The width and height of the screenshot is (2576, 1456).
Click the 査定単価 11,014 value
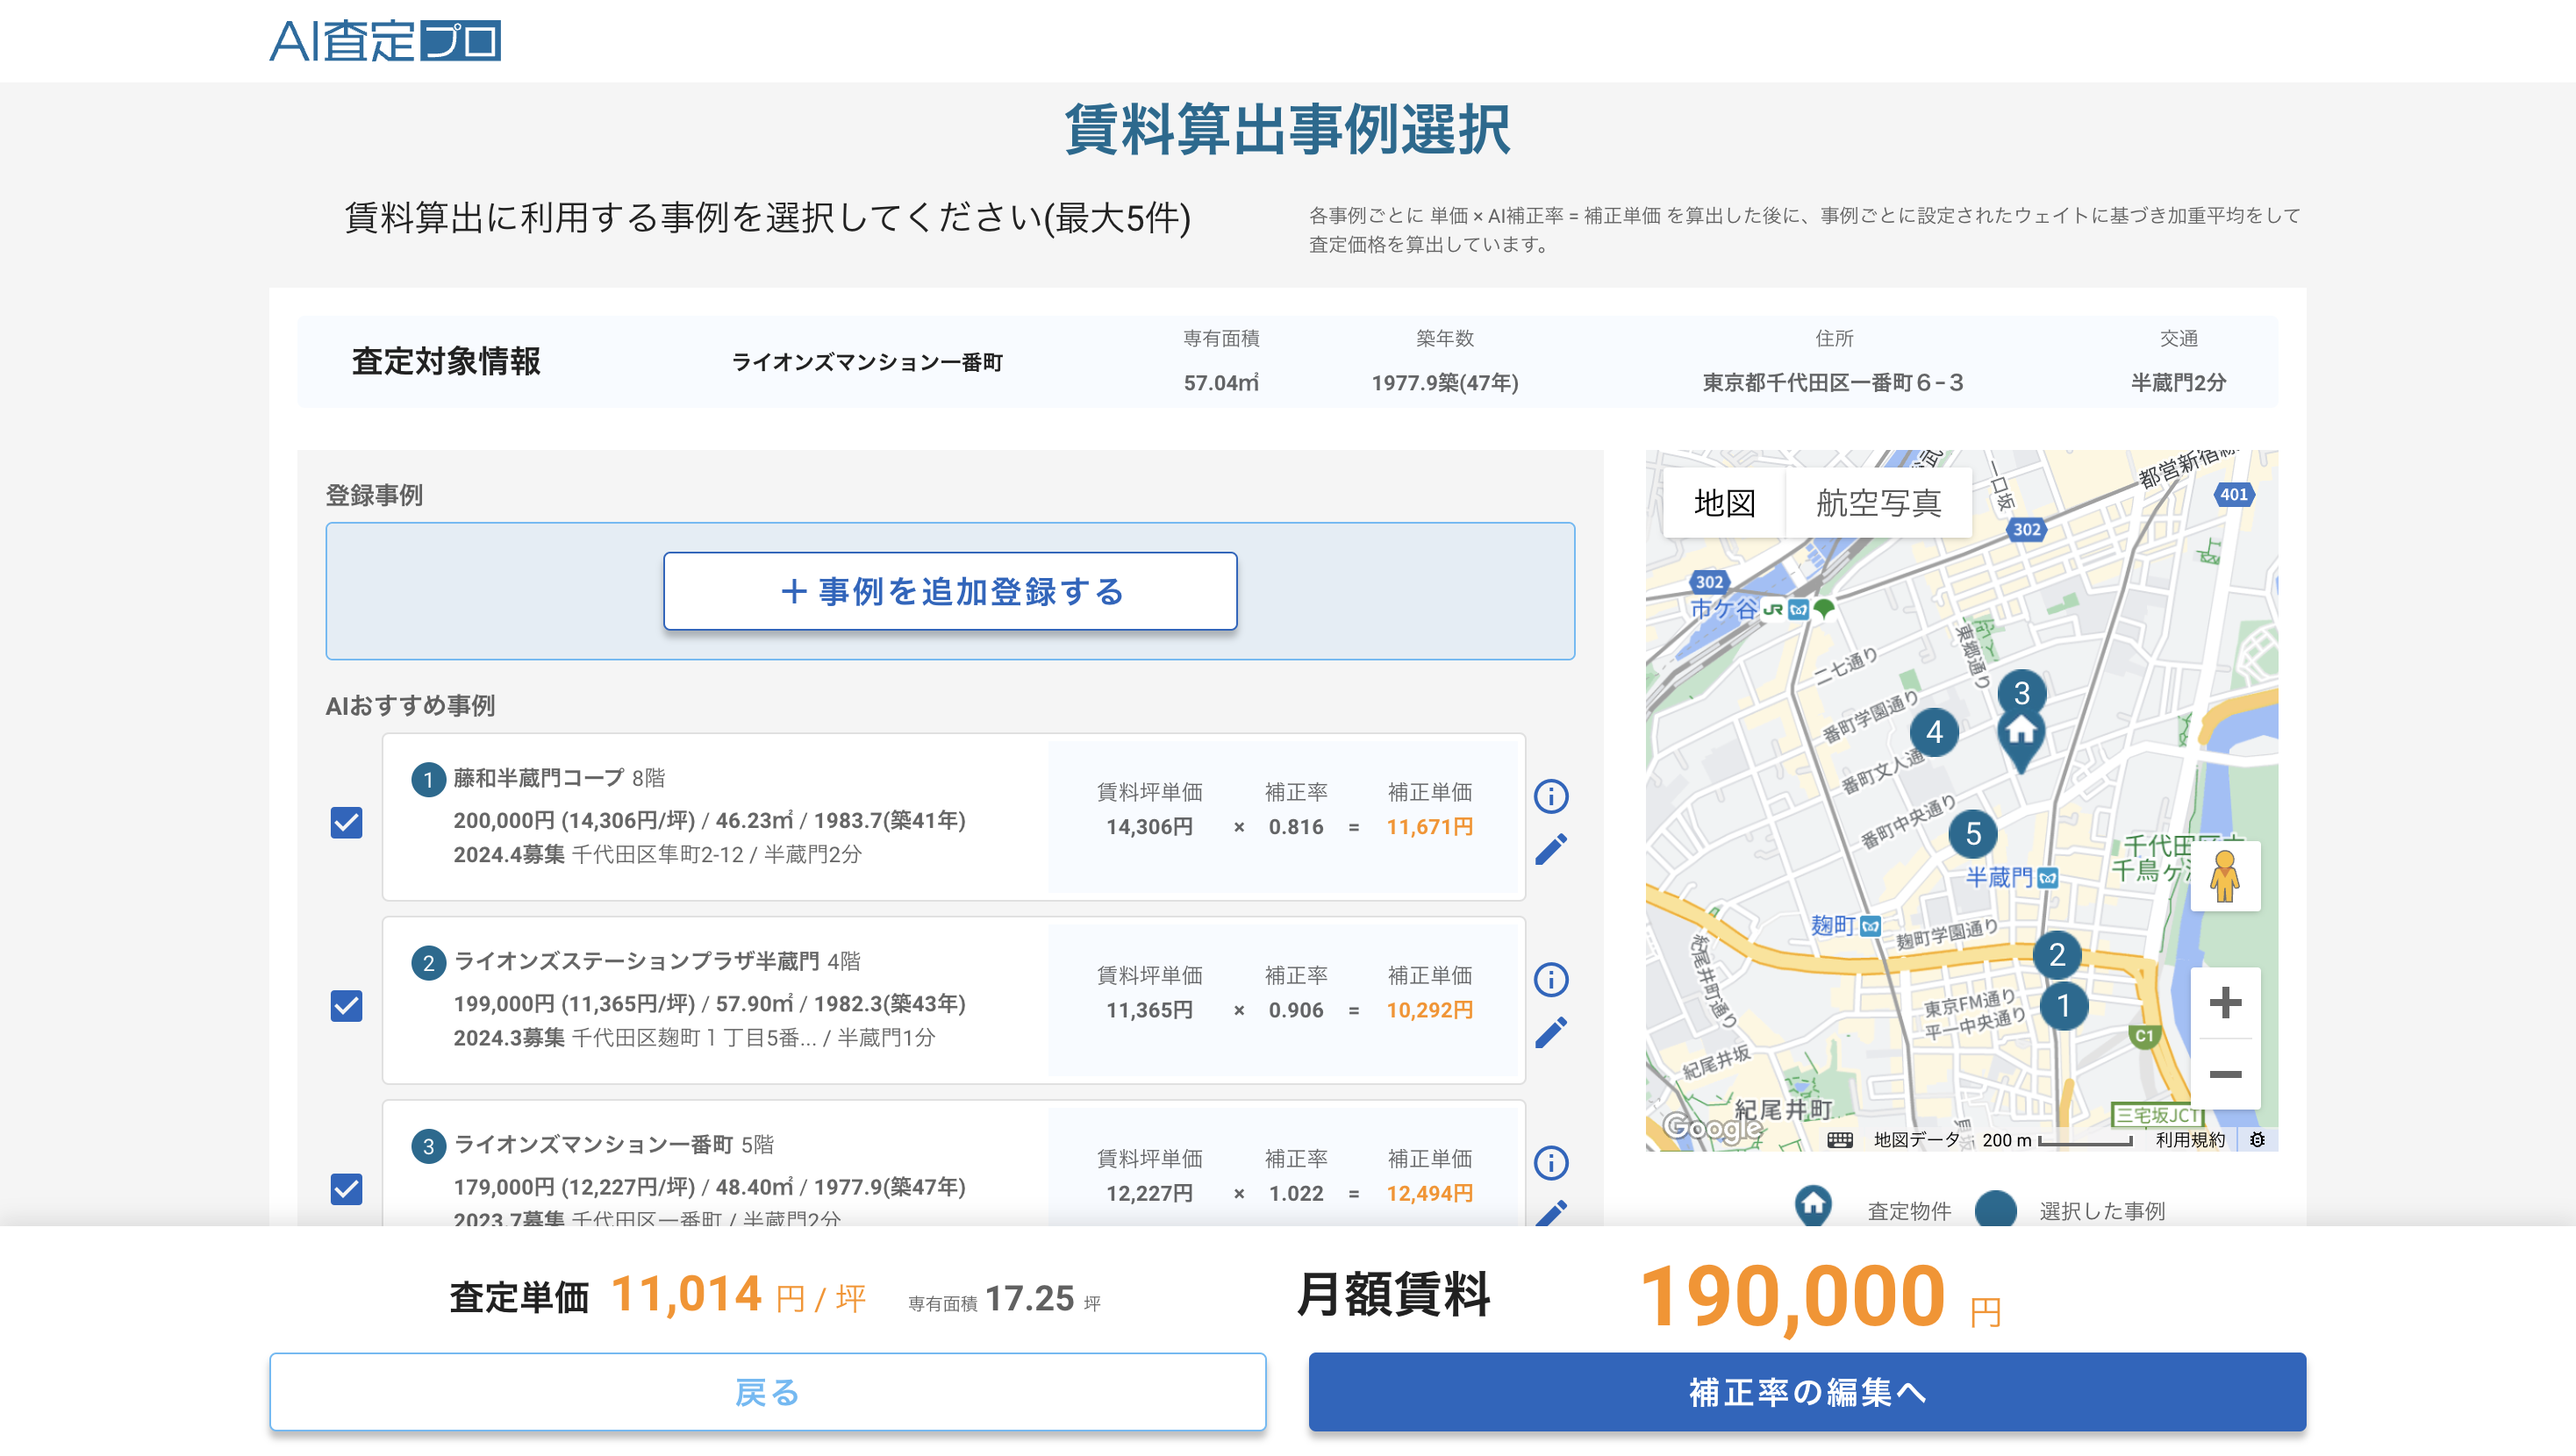point(686,1295)
